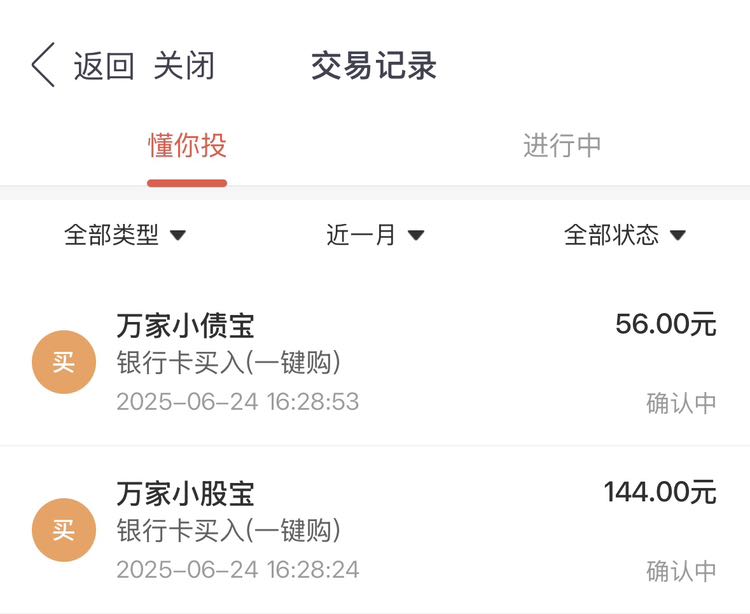
Task: Click the arrow beside 近一月
Action: pyautogui.click(x=416, y=235)
